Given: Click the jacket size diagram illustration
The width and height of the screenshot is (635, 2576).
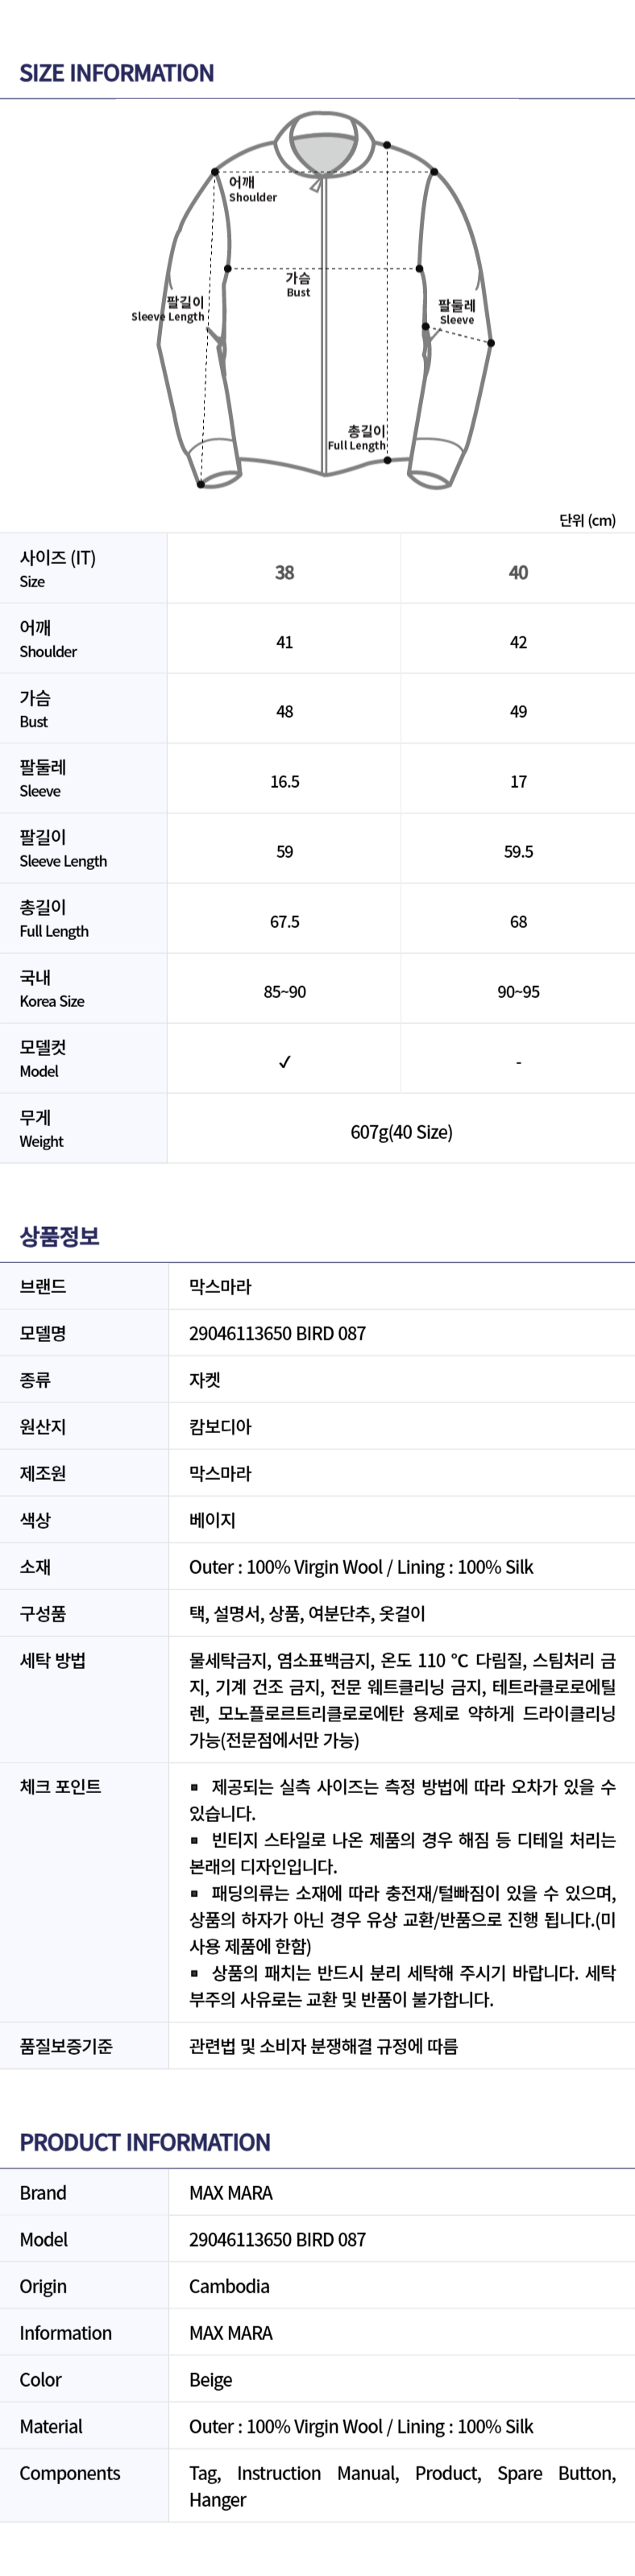Looking at the screenshot, I should coord(325,300).
